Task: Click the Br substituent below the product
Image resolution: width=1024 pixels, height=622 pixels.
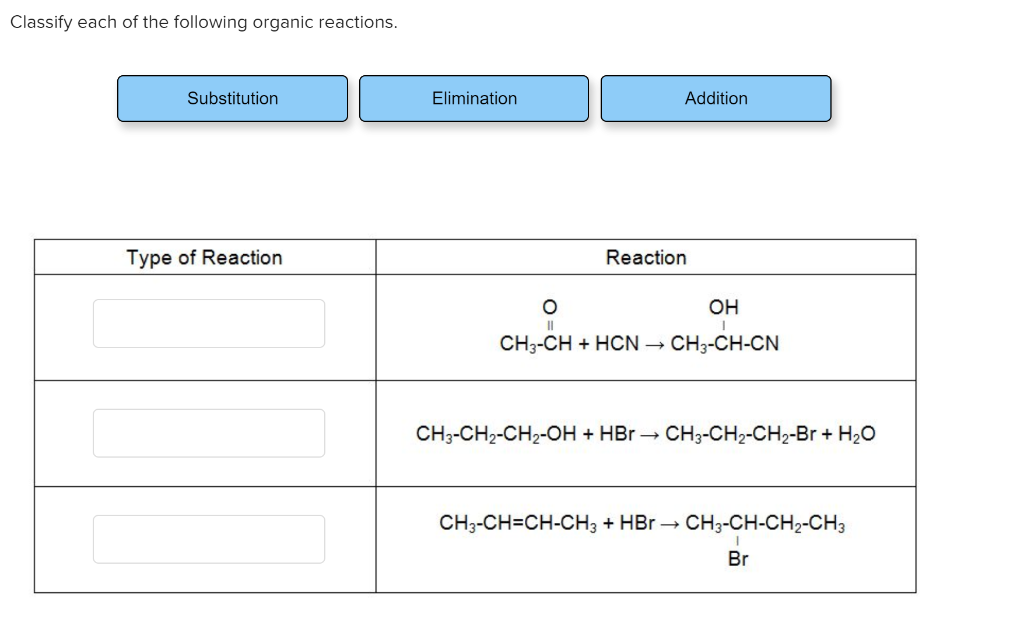Action: tap(738, 559)
